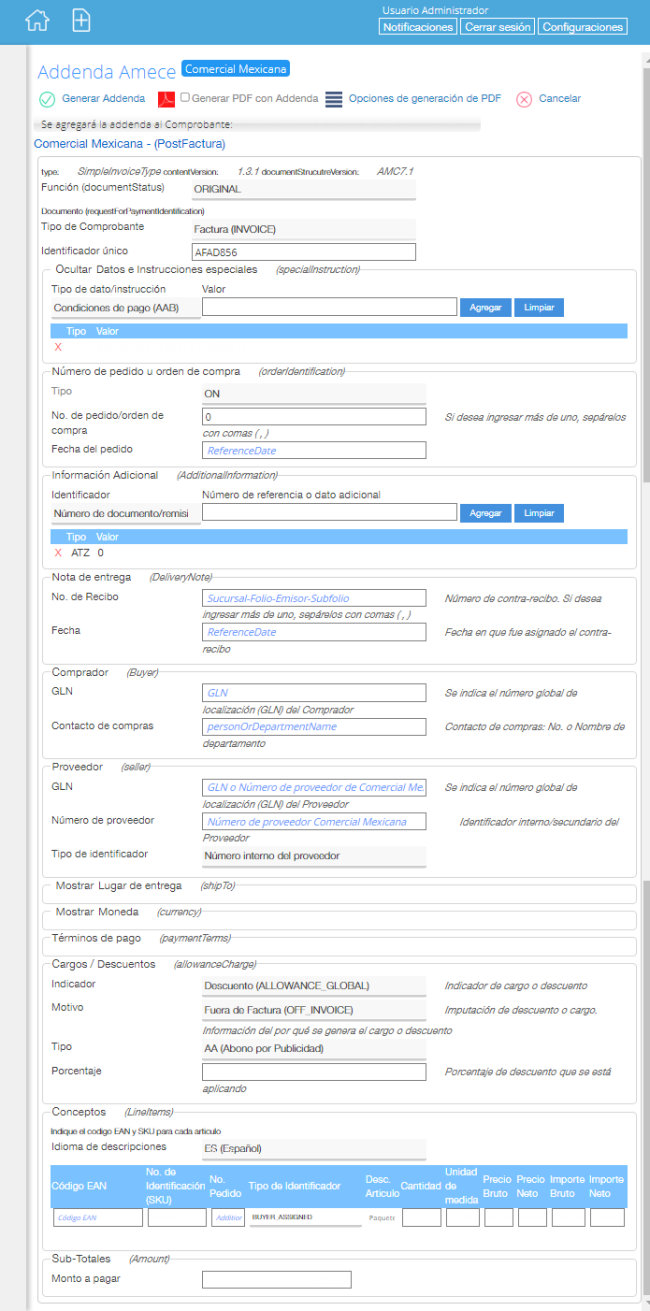Enable Generar PDF con Addenda checkbox
Viewport: 650px width, 1311px height.
pyautogui.click(x=185, y=98)
